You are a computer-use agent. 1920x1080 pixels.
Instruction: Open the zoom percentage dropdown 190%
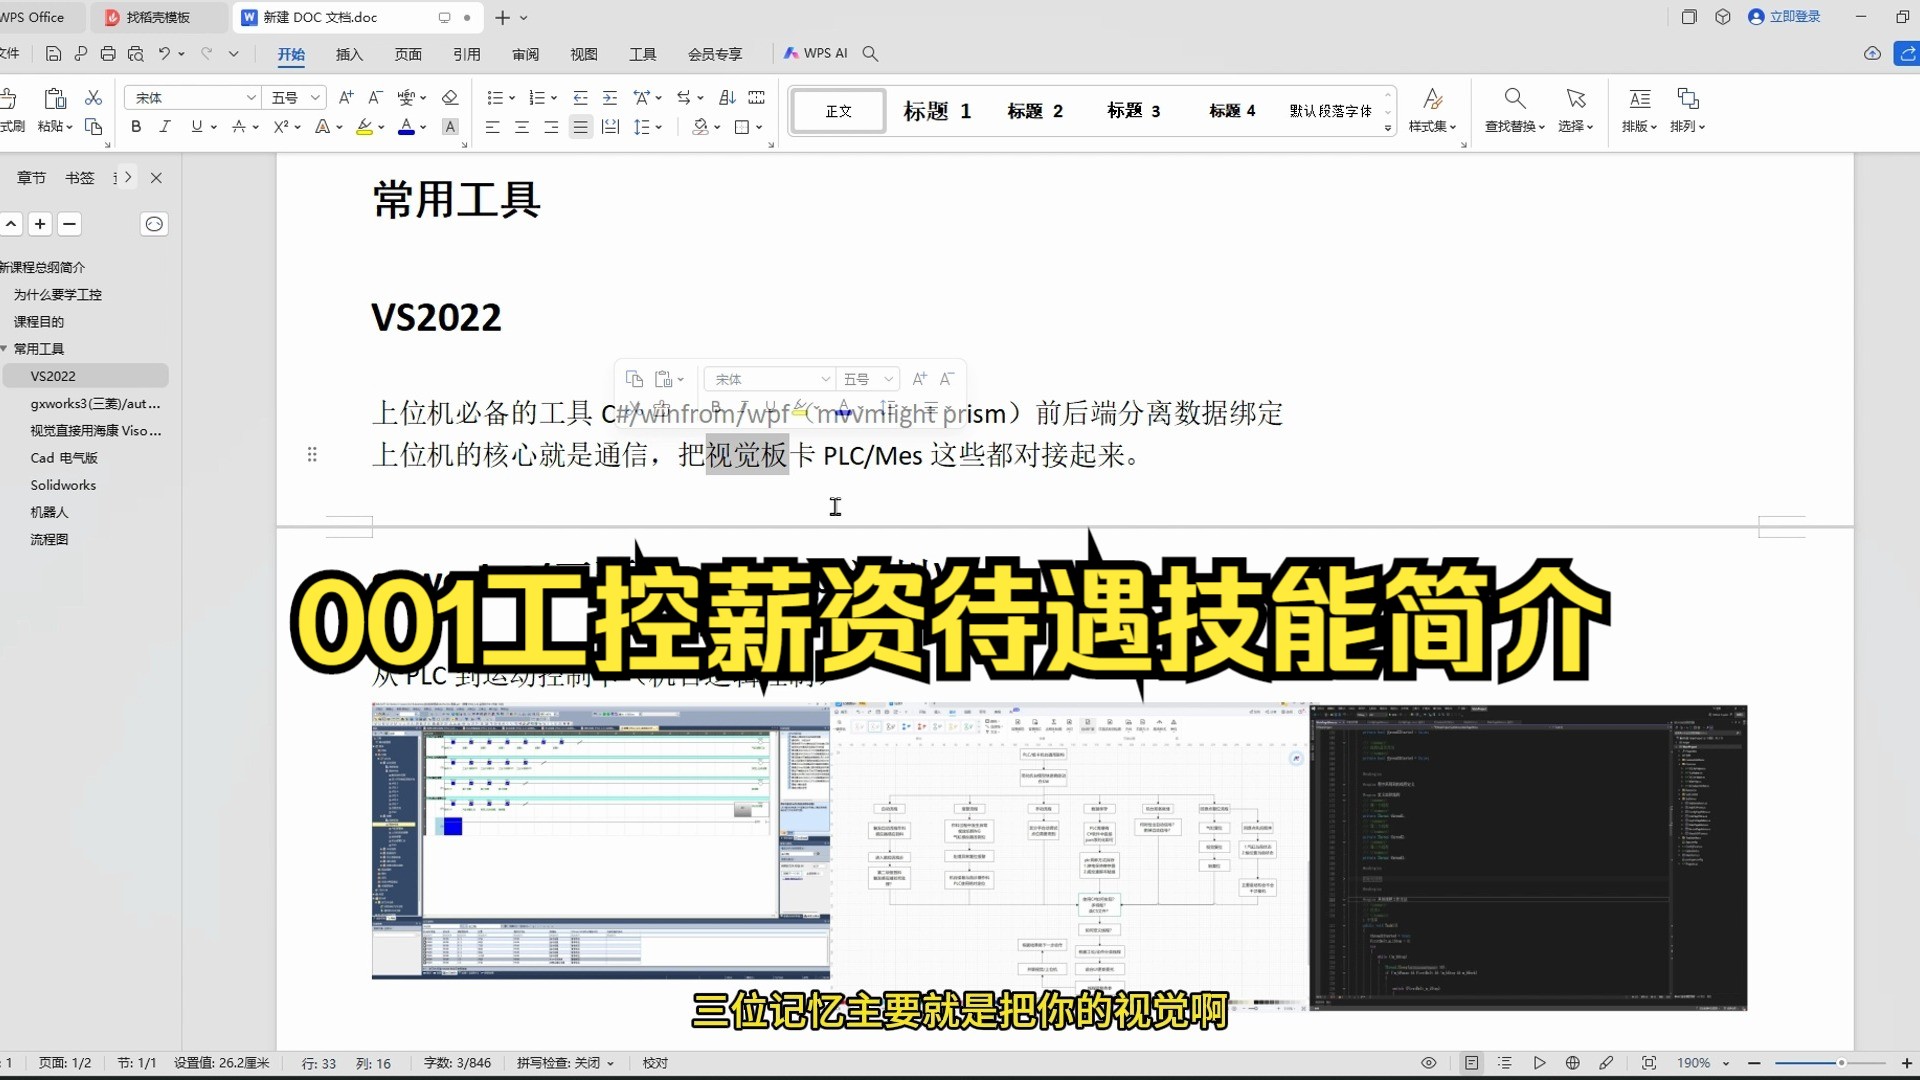tap(1726, 1063)
